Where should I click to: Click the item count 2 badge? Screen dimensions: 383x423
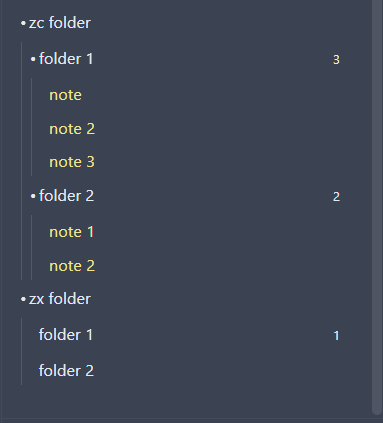(x=336, y=197)
